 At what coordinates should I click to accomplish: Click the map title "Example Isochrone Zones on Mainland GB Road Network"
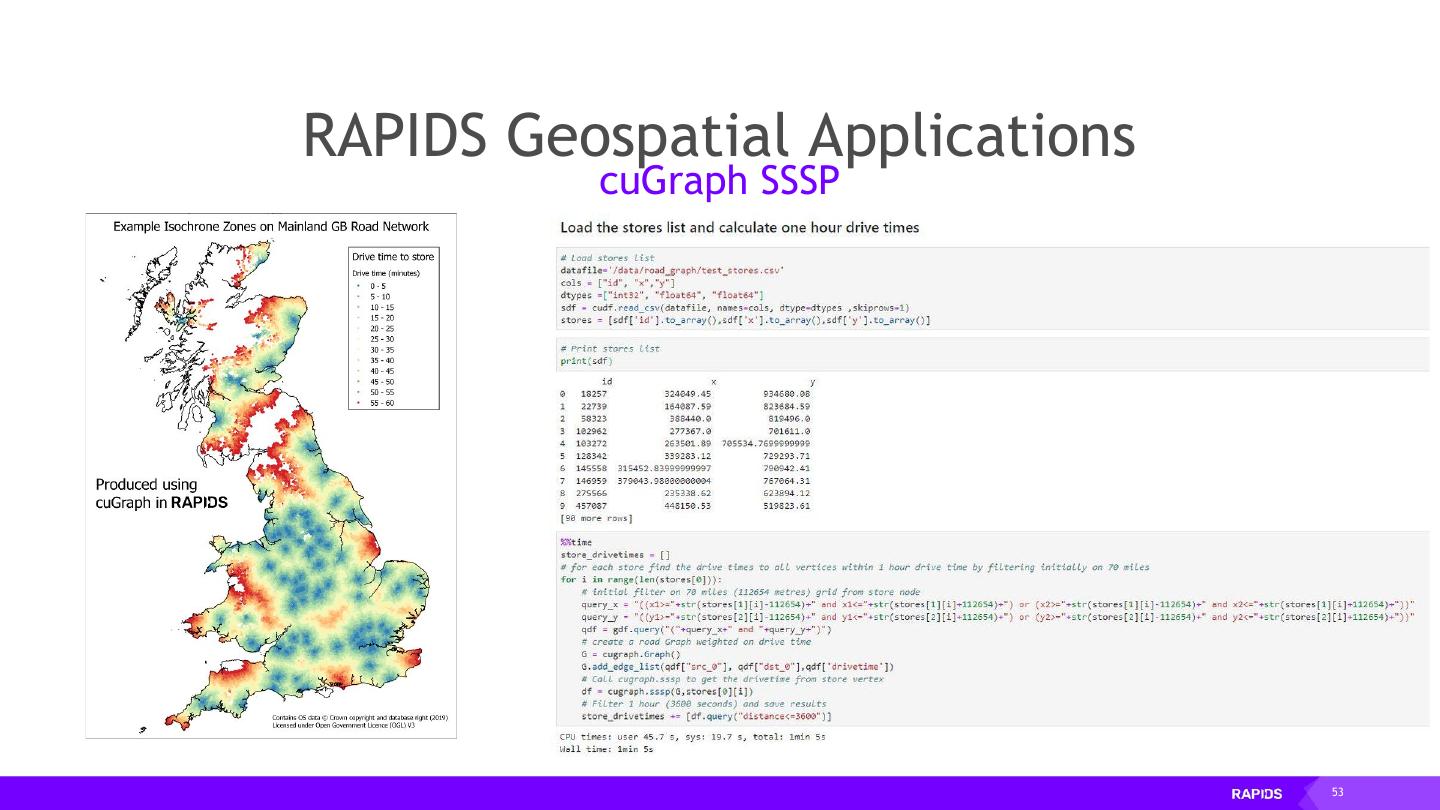pos(271,227)
